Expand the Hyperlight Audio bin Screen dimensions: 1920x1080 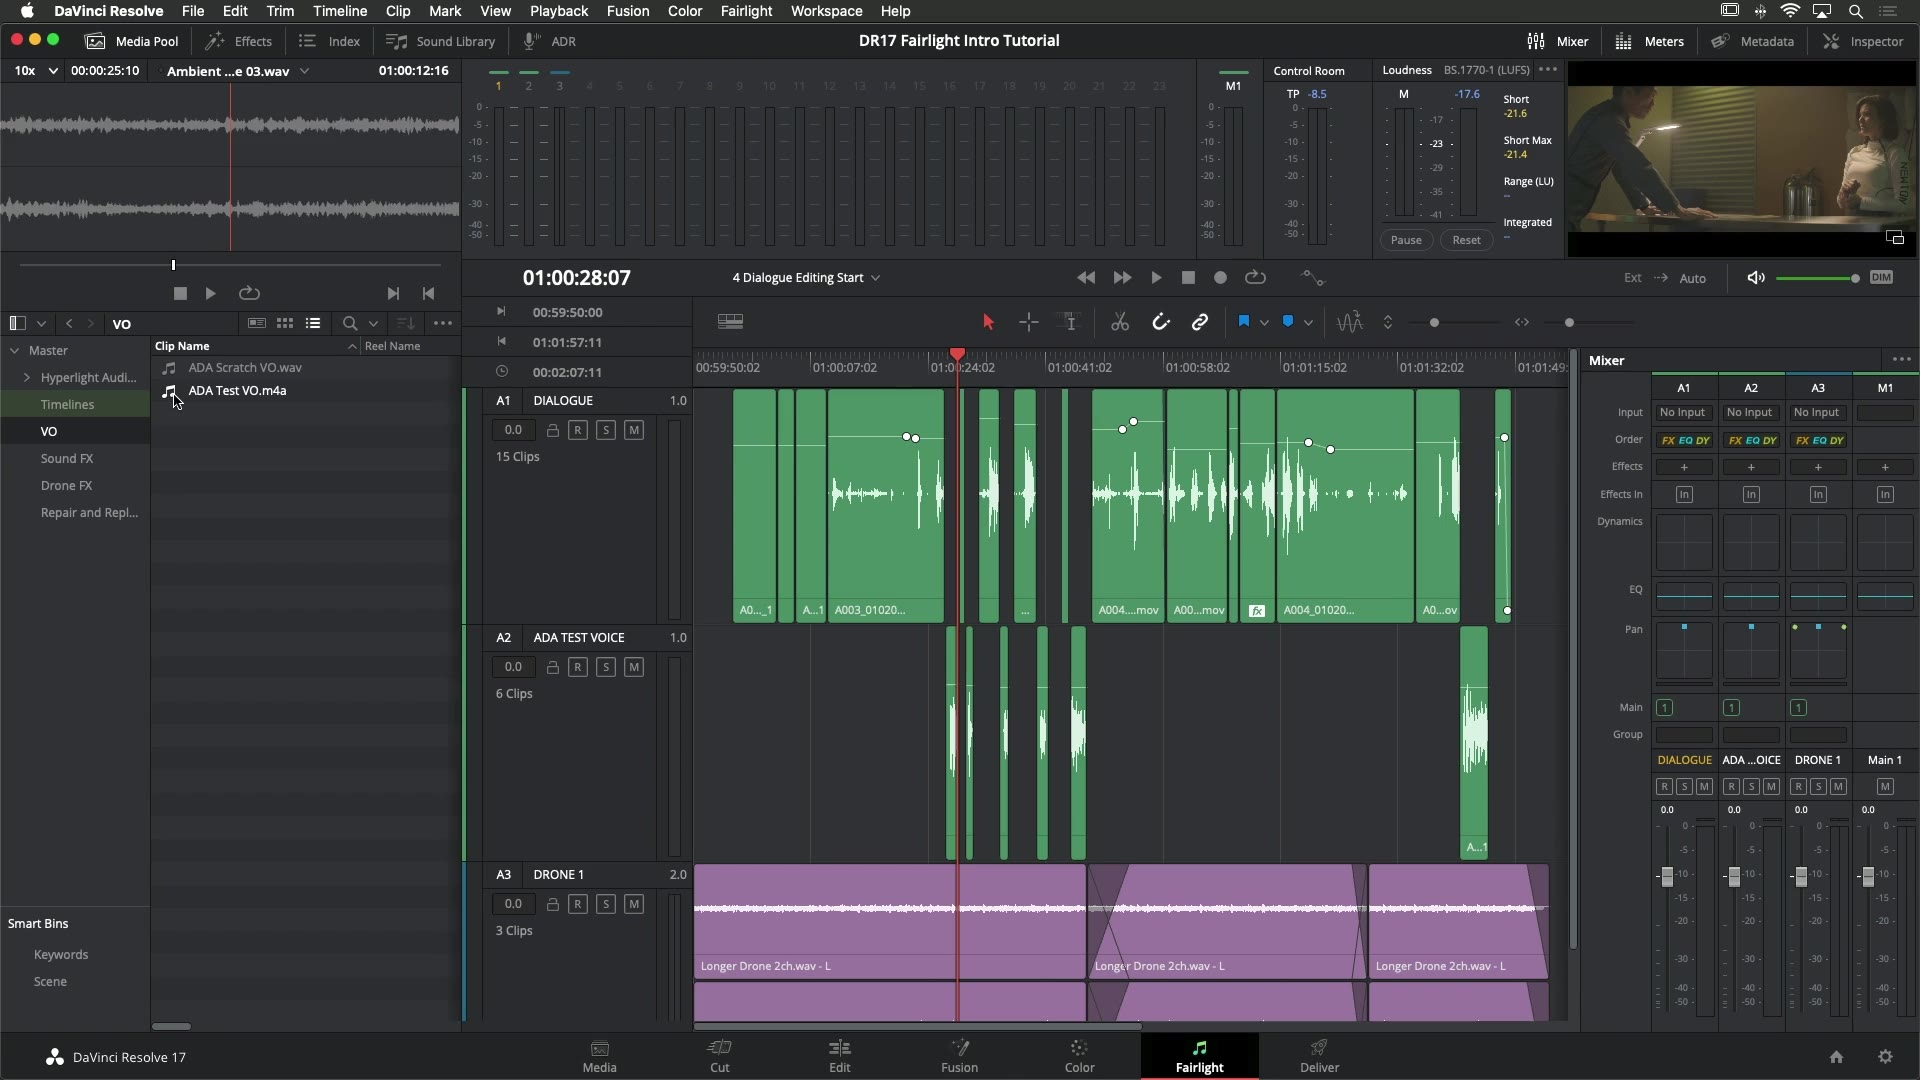tap(27, 378)
